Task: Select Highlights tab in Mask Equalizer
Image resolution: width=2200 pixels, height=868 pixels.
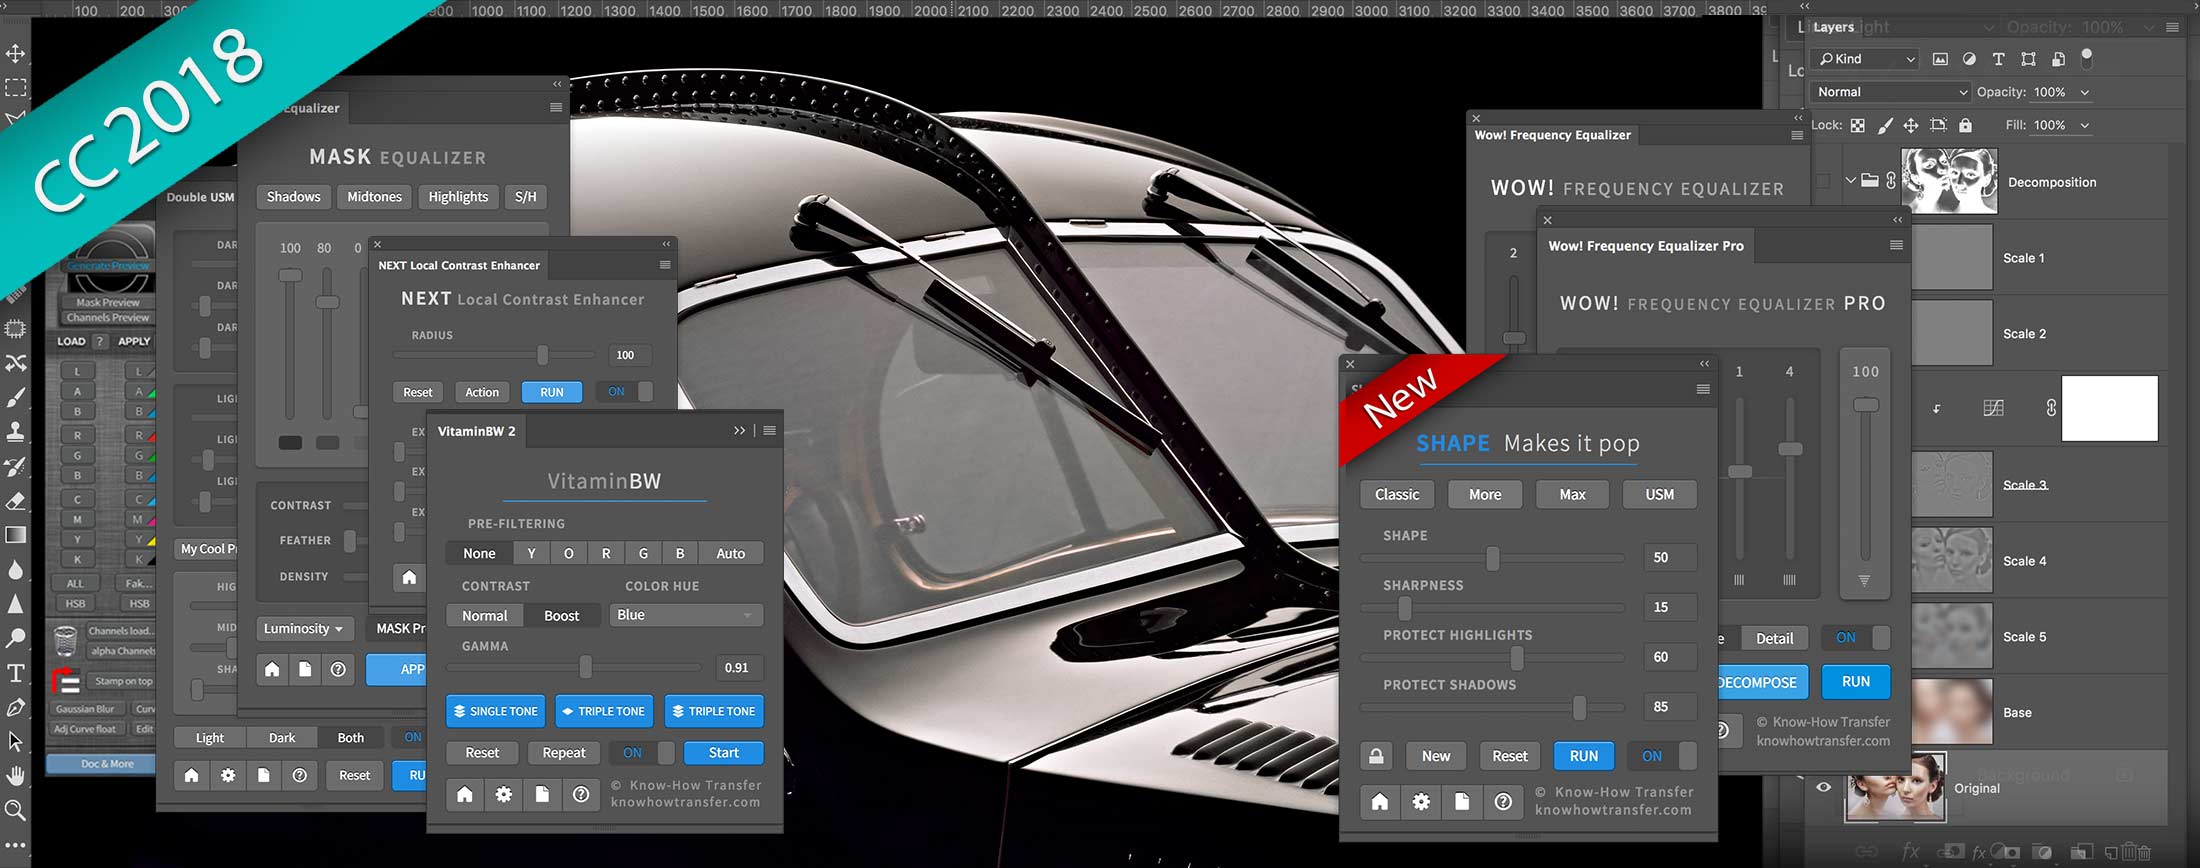Action: pyautogui.click(x=458, y=197)
